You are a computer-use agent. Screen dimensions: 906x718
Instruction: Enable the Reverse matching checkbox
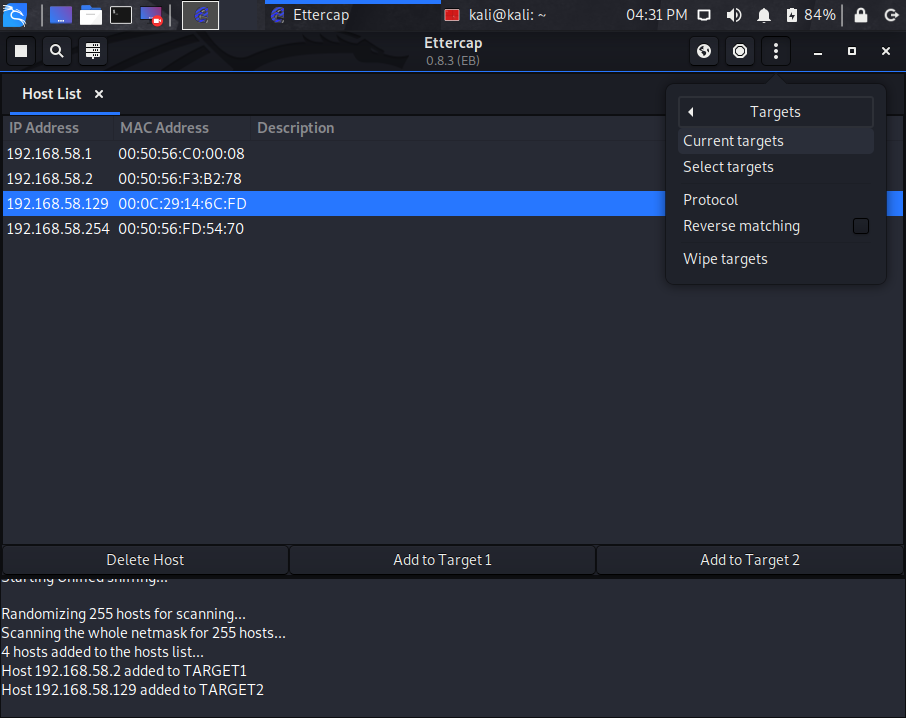pos(860,226)
